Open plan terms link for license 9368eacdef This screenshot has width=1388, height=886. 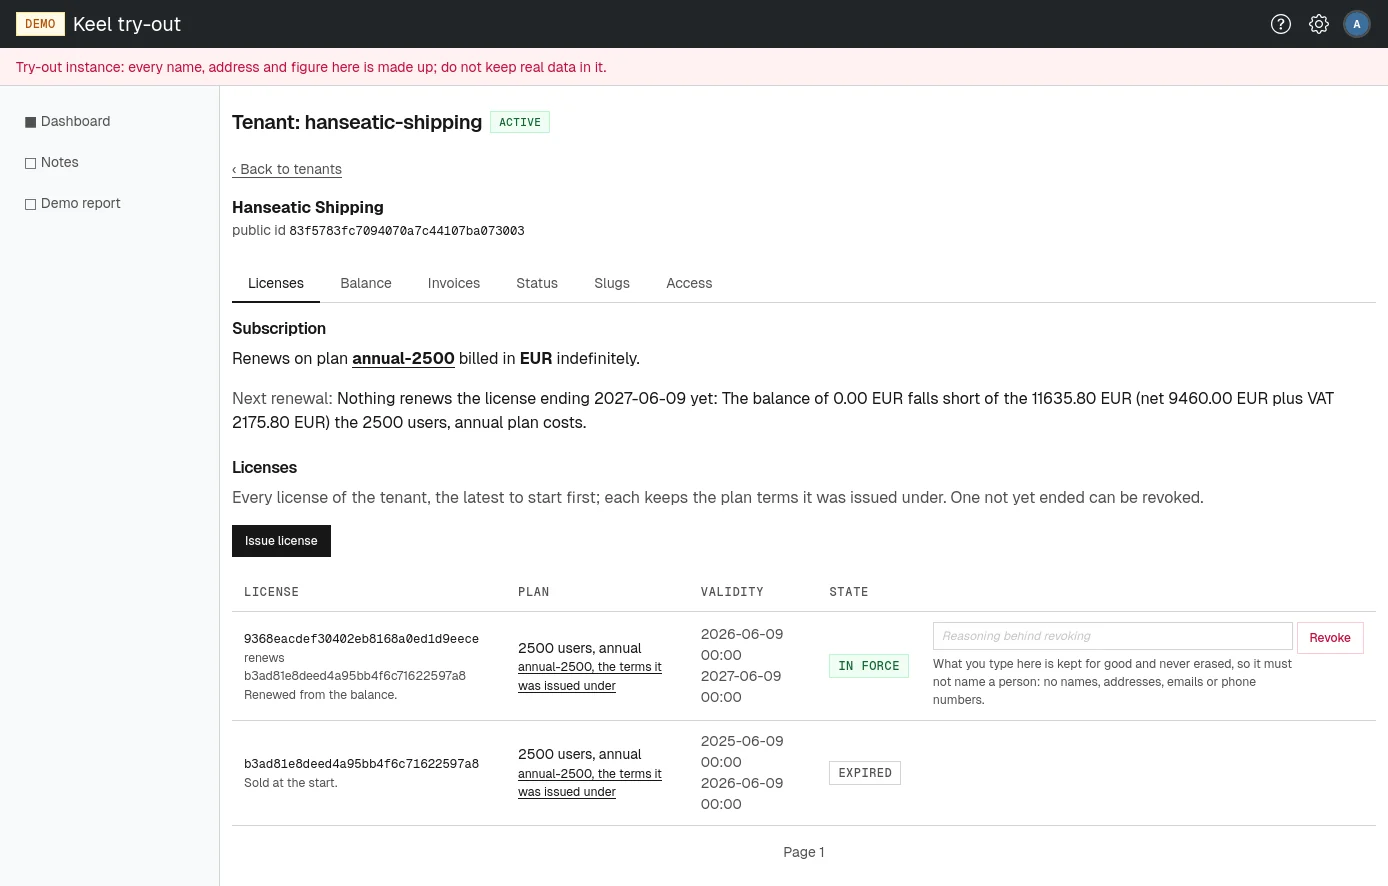590,676
